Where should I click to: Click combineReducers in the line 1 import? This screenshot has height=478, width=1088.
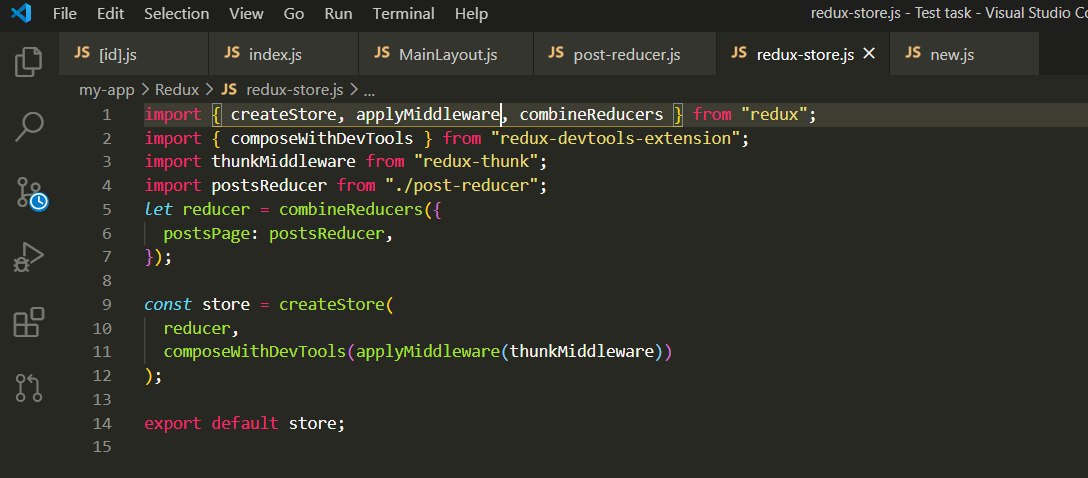tap(591, 115)
